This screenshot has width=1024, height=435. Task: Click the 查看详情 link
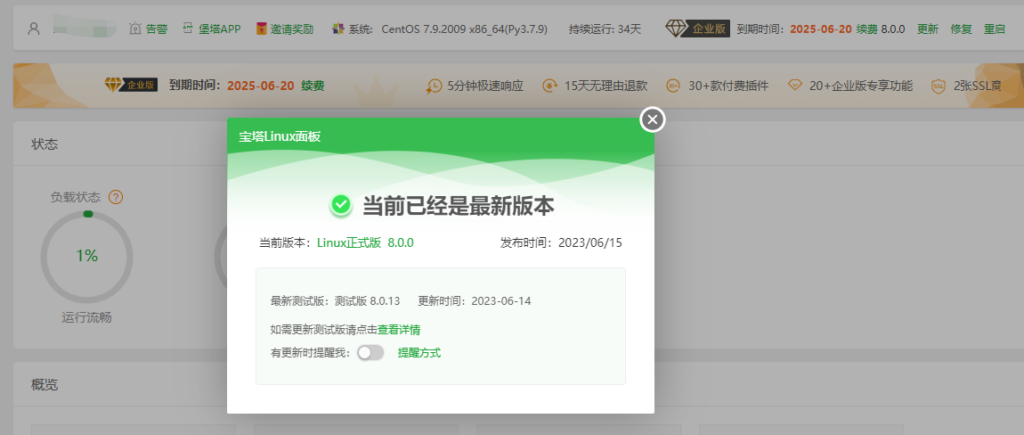tap(399, 329)
